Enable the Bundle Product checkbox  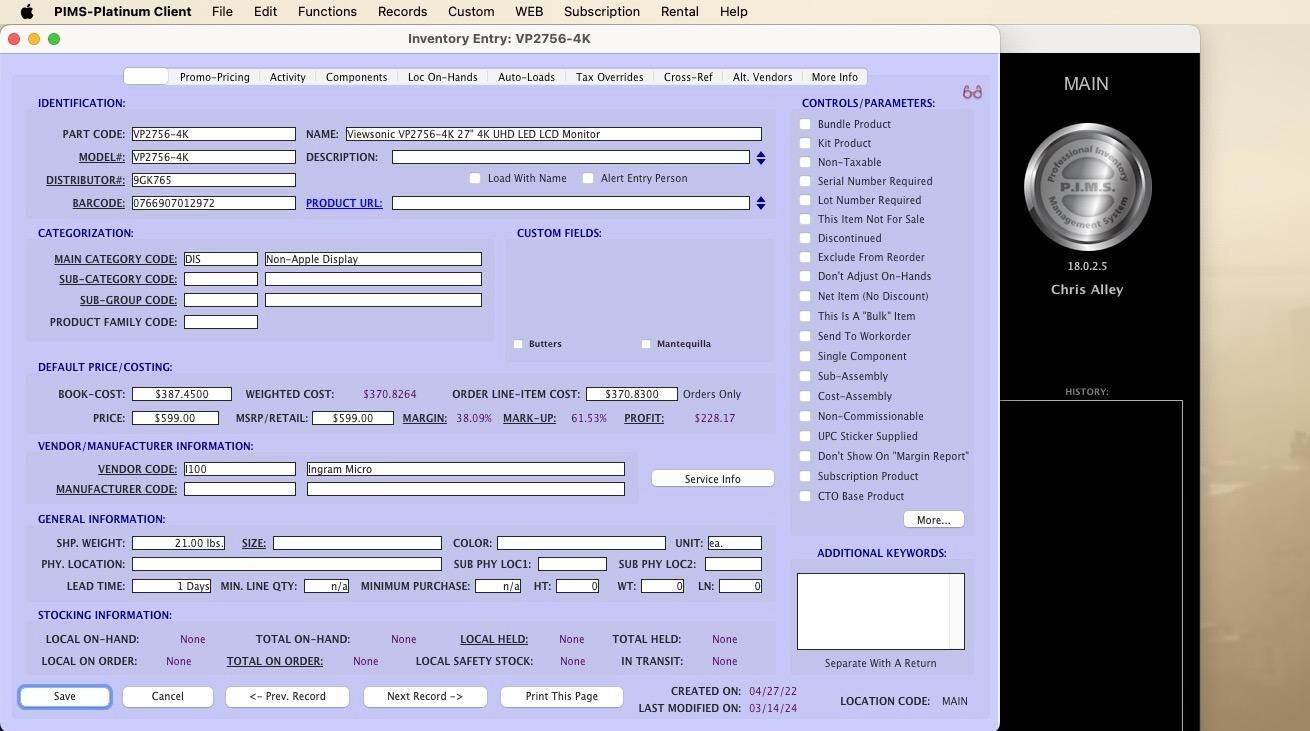click(805, 124)
